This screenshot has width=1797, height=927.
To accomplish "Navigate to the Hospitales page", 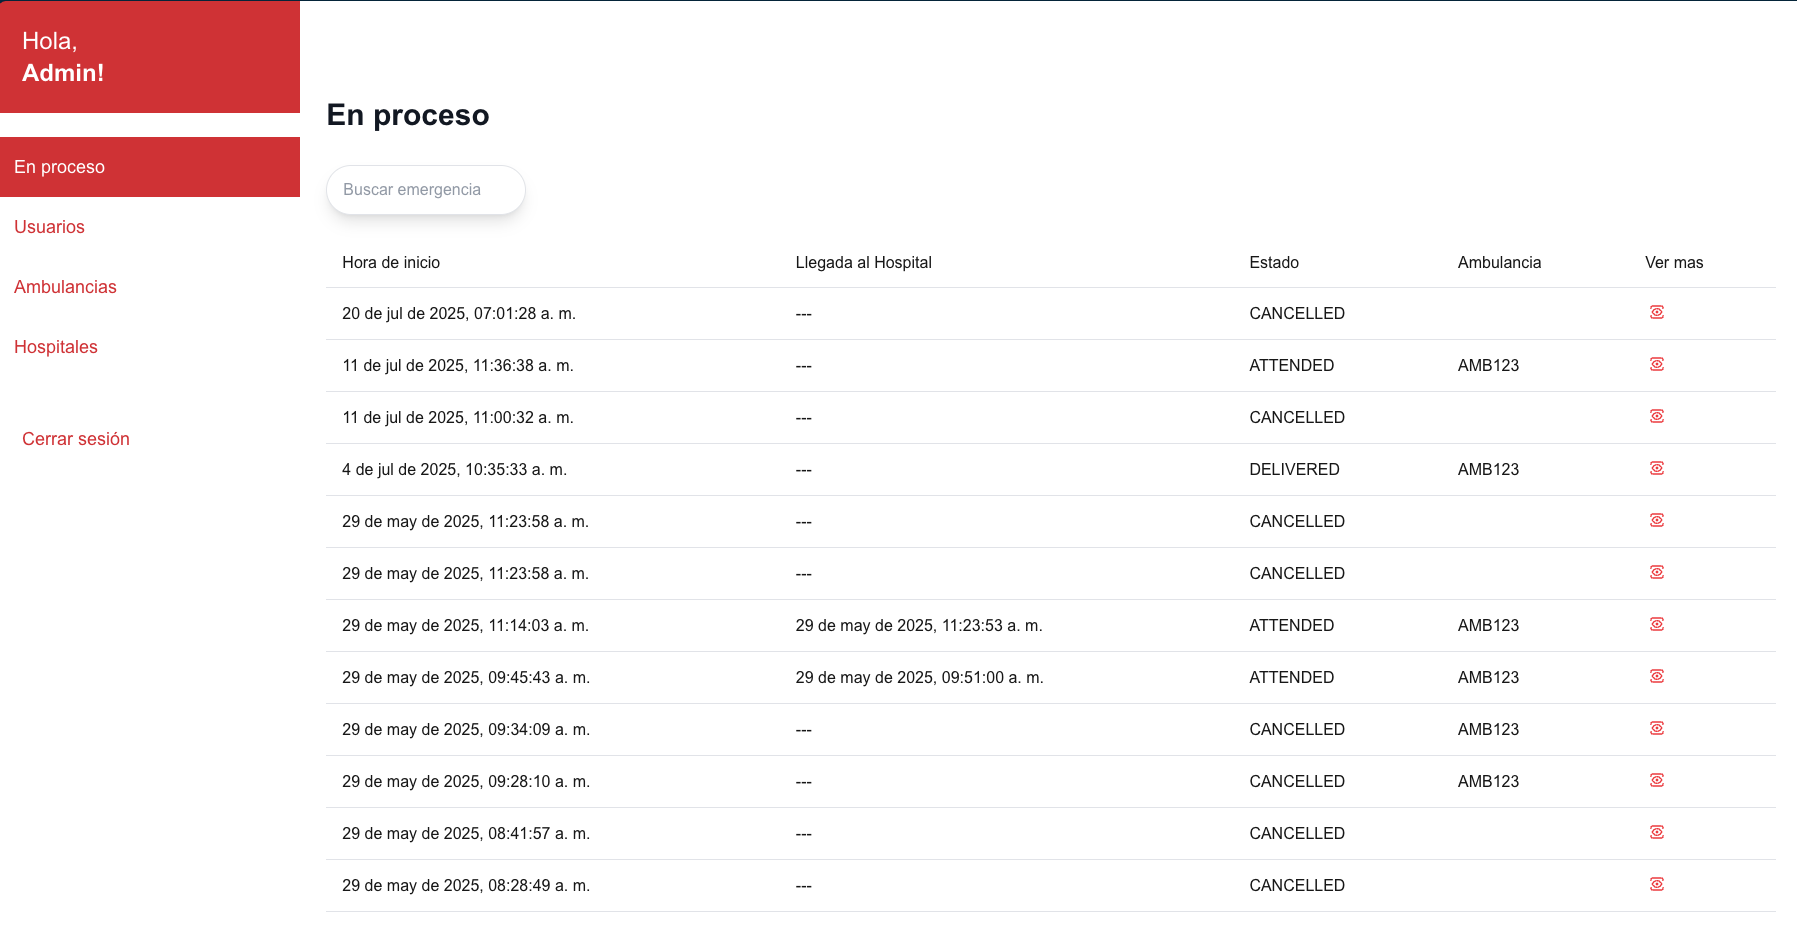I will (56, 347).
